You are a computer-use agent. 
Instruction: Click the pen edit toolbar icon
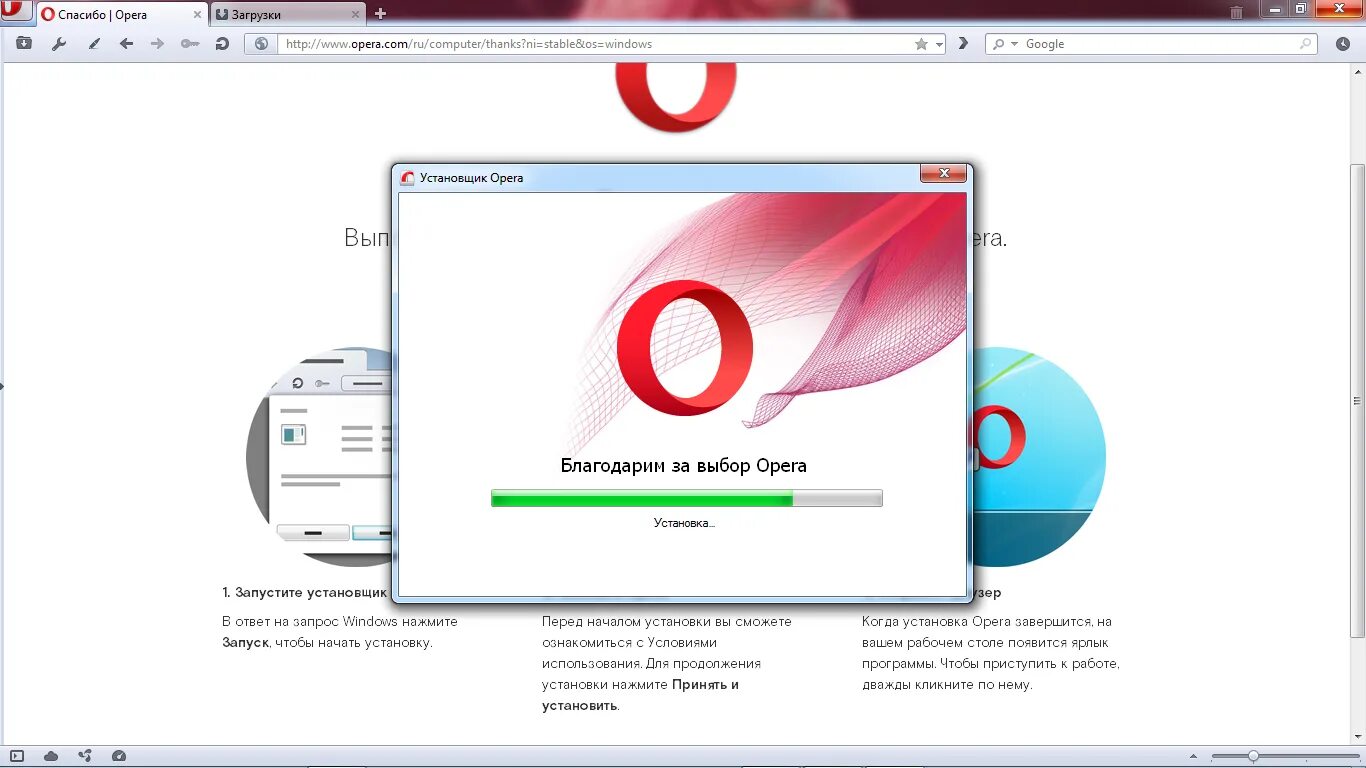tap(94, 44)
